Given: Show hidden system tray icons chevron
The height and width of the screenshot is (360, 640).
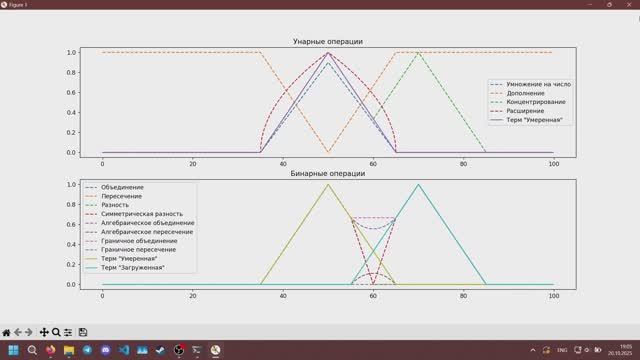Looking at the screenshot, I should pos(533,350).
